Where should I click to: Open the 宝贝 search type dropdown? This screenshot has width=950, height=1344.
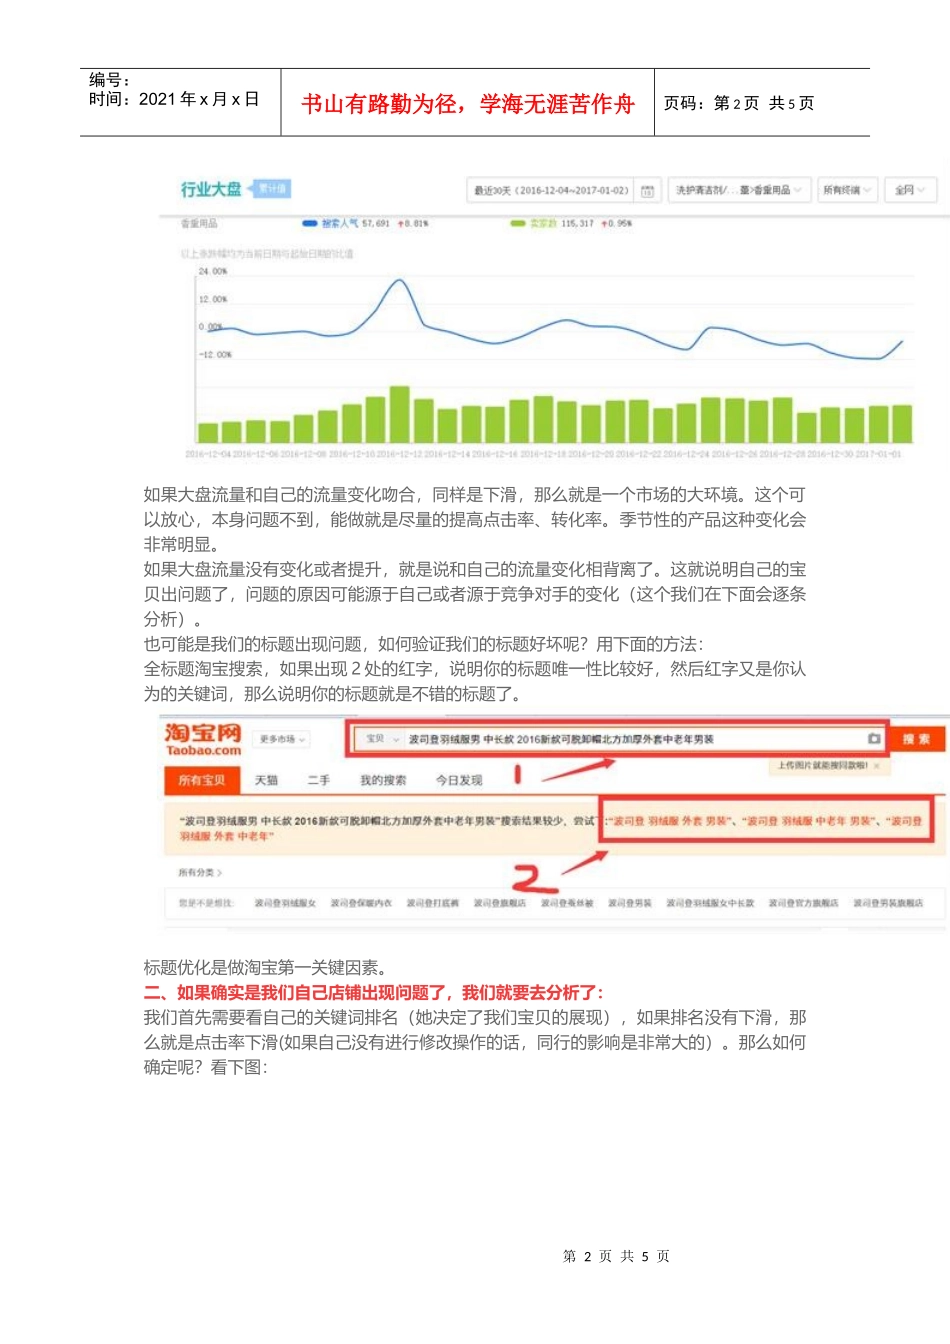point(380,739)
